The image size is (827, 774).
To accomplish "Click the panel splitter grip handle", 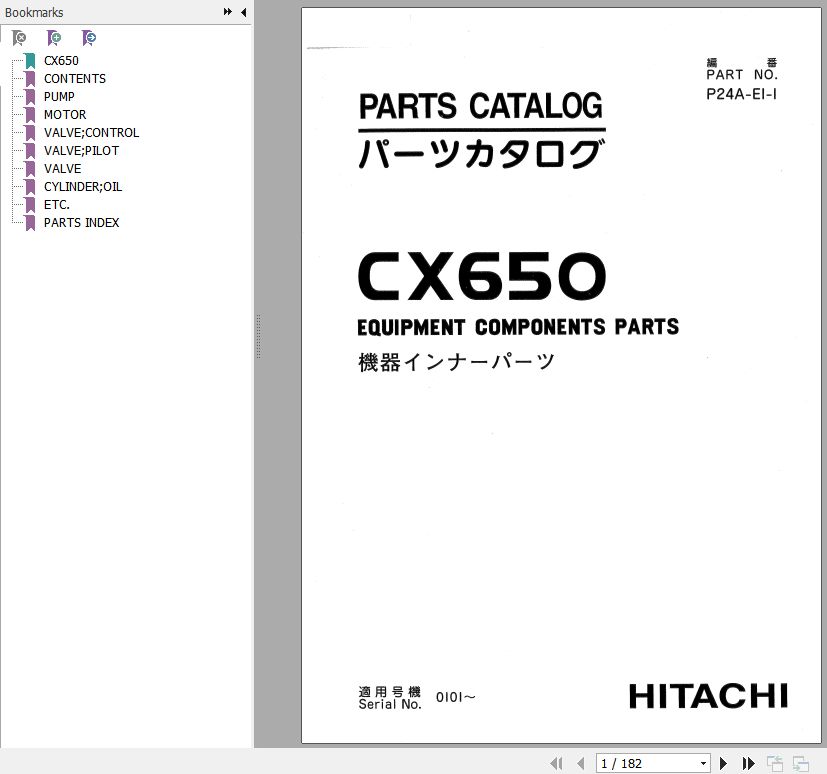I will point(258,336).
